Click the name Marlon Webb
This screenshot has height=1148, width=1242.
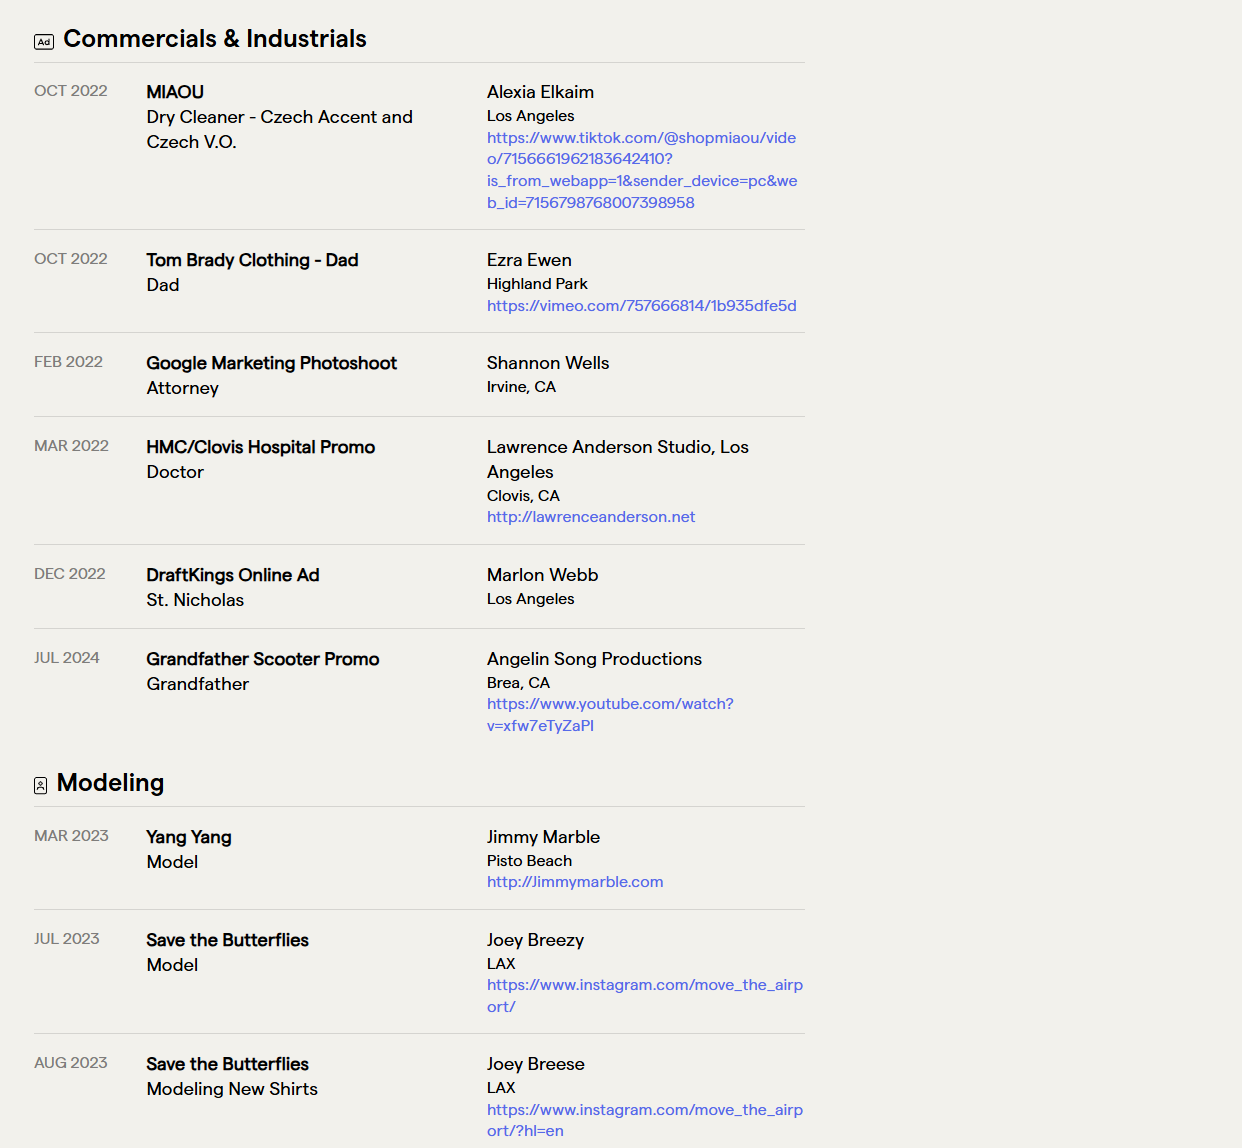coord(543,575)
